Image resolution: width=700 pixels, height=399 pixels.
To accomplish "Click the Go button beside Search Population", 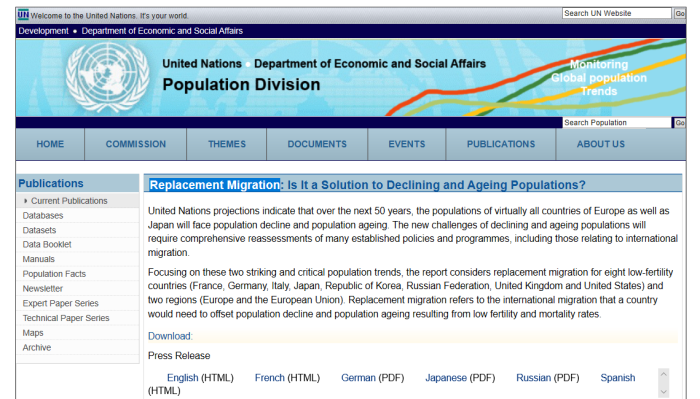I will coord(679,122).
